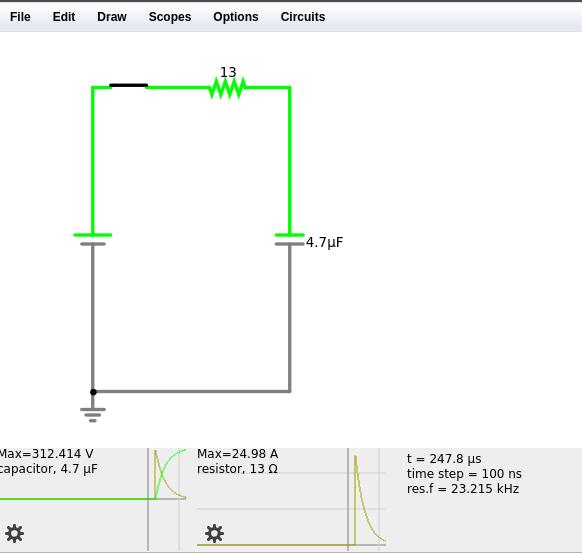This screenshot has height=553, width=582.
Task: Open the File menu
Action: 20,17
